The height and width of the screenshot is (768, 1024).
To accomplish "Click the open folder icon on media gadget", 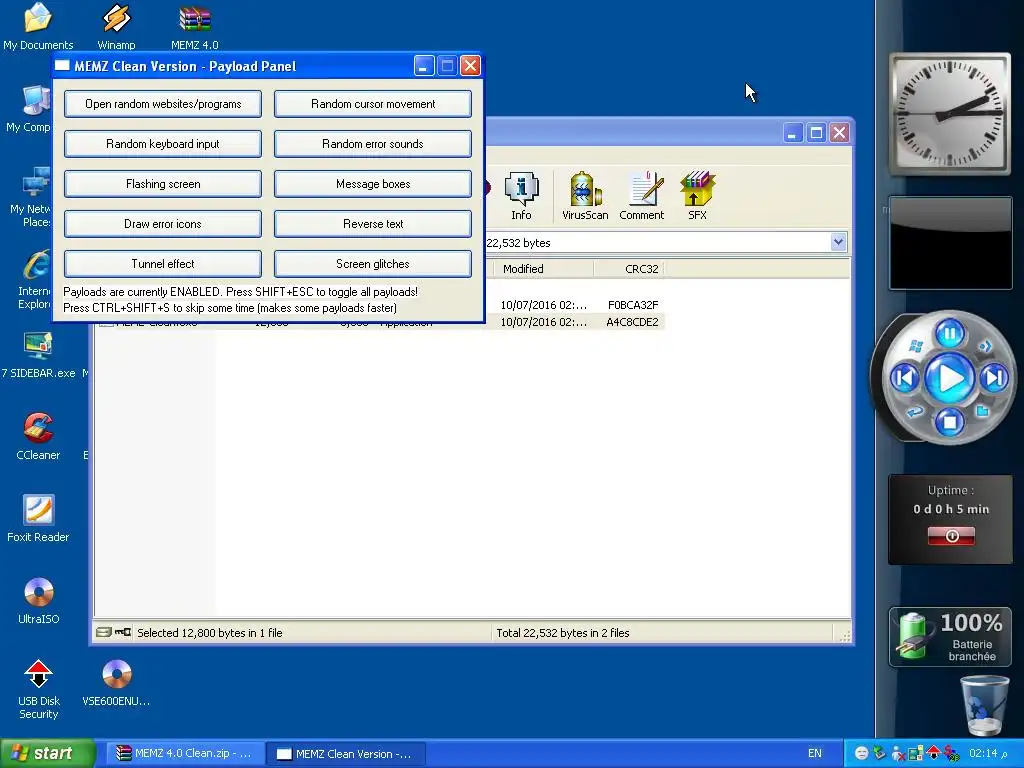I will pyautogui.click(x=982, y=411).
